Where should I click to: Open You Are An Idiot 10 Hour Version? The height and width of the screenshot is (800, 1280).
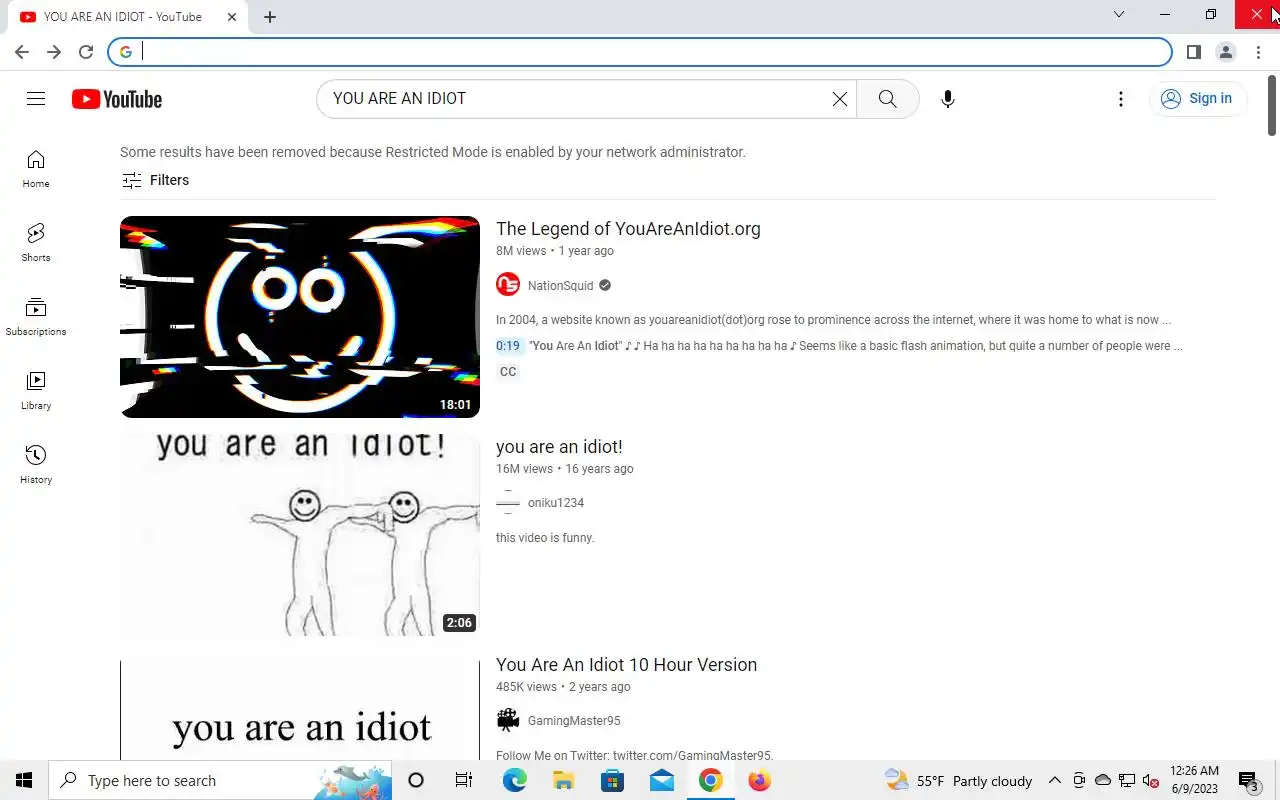click(x=626, y=665)
